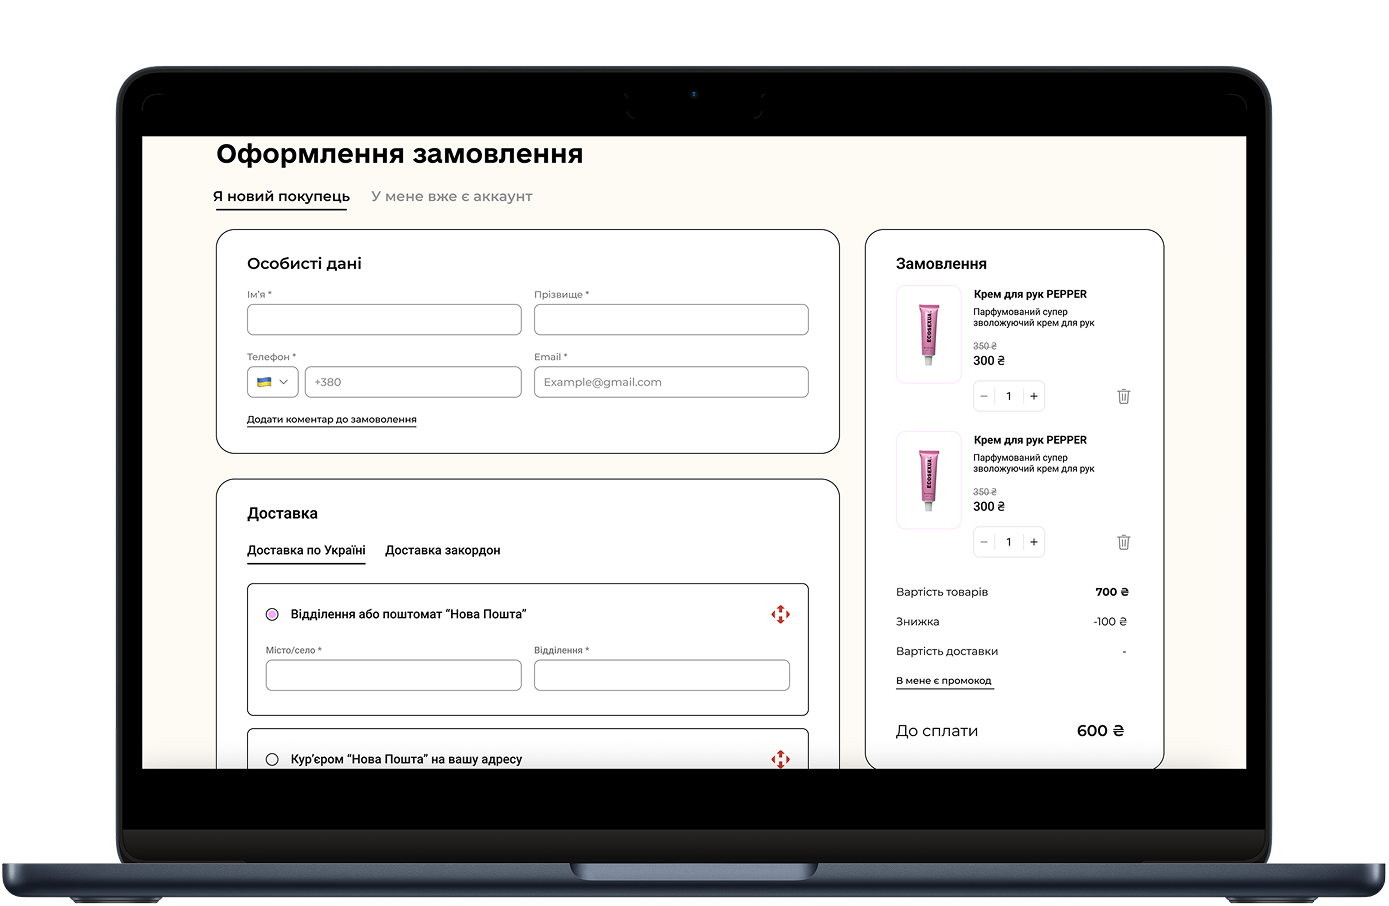Image resolution: width=1389 pixels, height=906 pixels.
Task: Click the plus icon to increase first item quantity
Action: [x=1033, y=396]
